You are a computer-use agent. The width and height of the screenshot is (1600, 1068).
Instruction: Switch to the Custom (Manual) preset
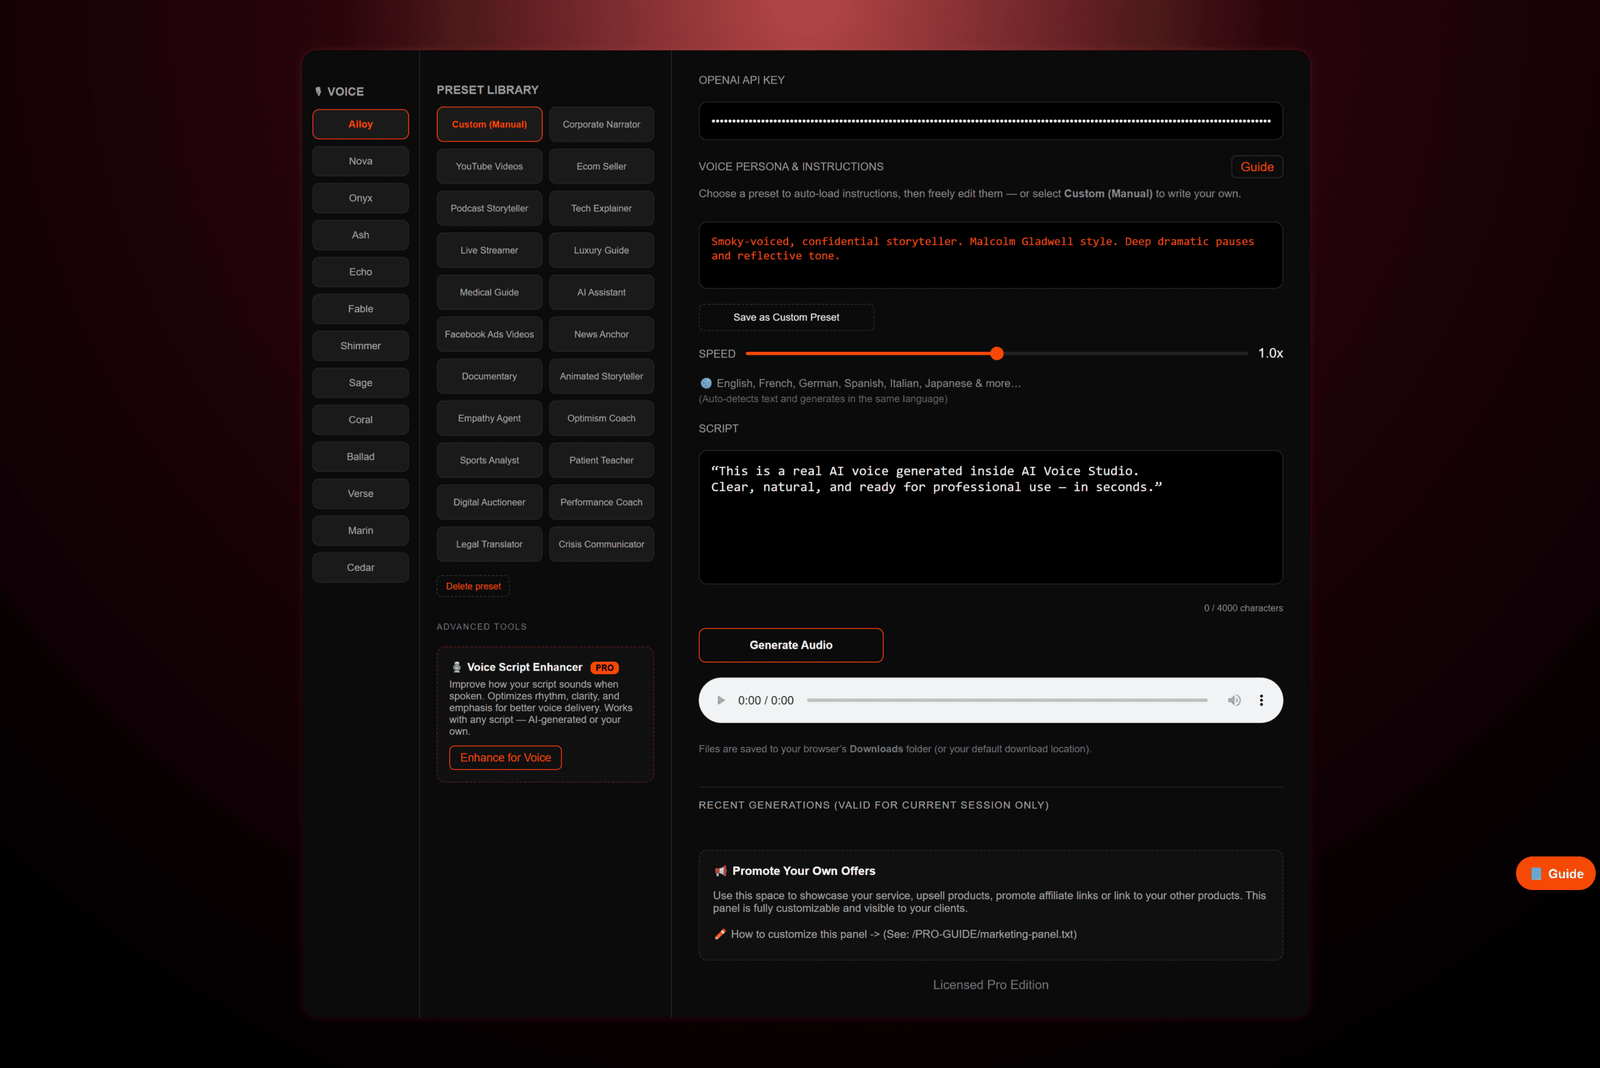(488, 124)
